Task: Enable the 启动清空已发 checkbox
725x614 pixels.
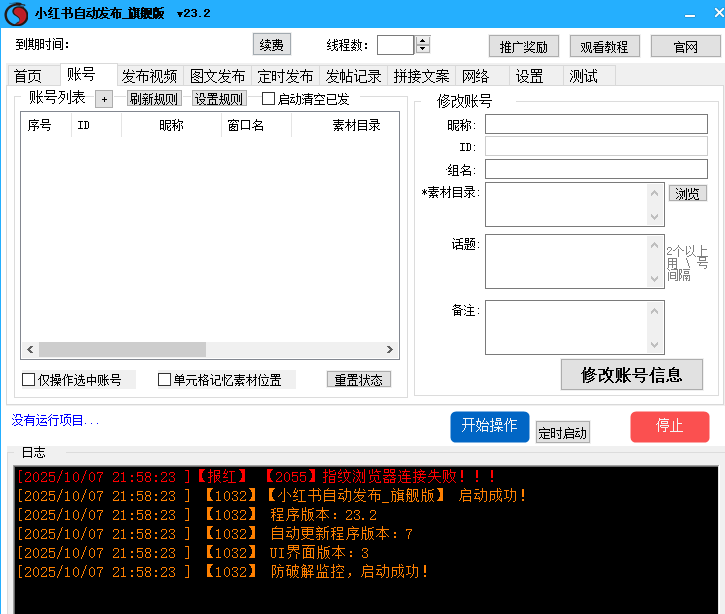Action: [x=269, y=99]
